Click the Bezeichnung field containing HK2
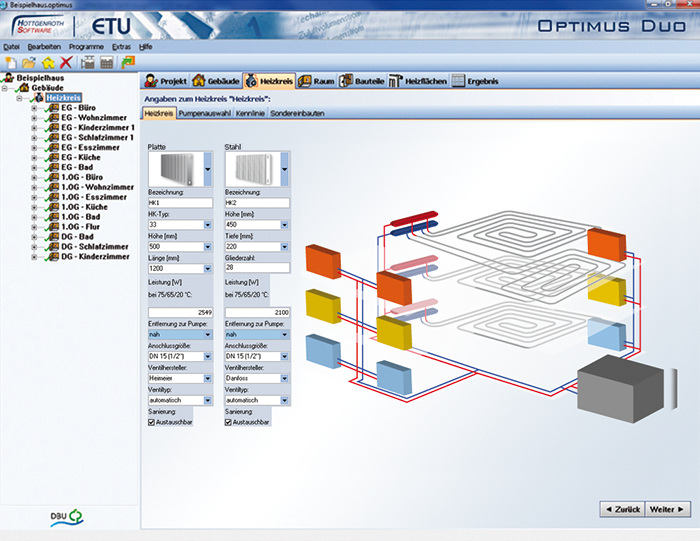Viewport: 700px width, 541px height. pyautogui.click(x=257, y=203)
